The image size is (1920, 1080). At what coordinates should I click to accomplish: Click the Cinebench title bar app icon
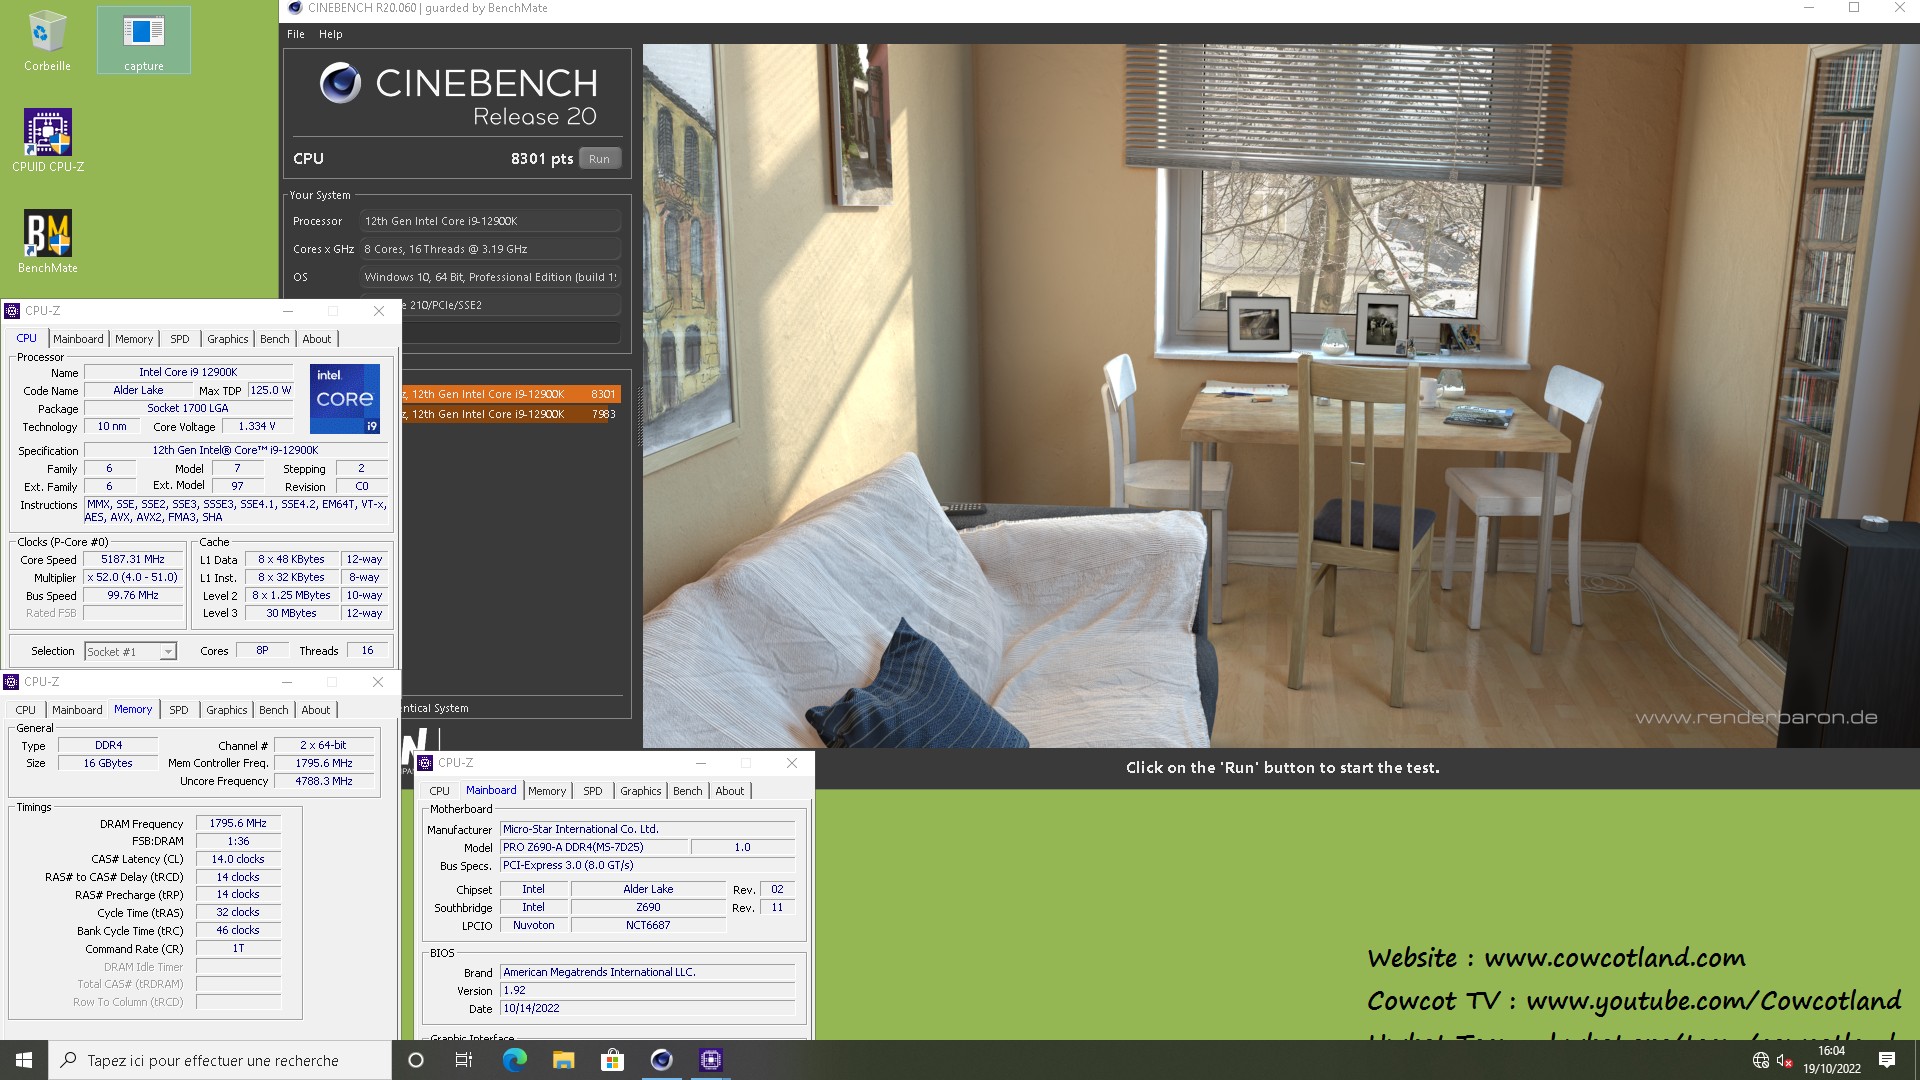[294, 8]
